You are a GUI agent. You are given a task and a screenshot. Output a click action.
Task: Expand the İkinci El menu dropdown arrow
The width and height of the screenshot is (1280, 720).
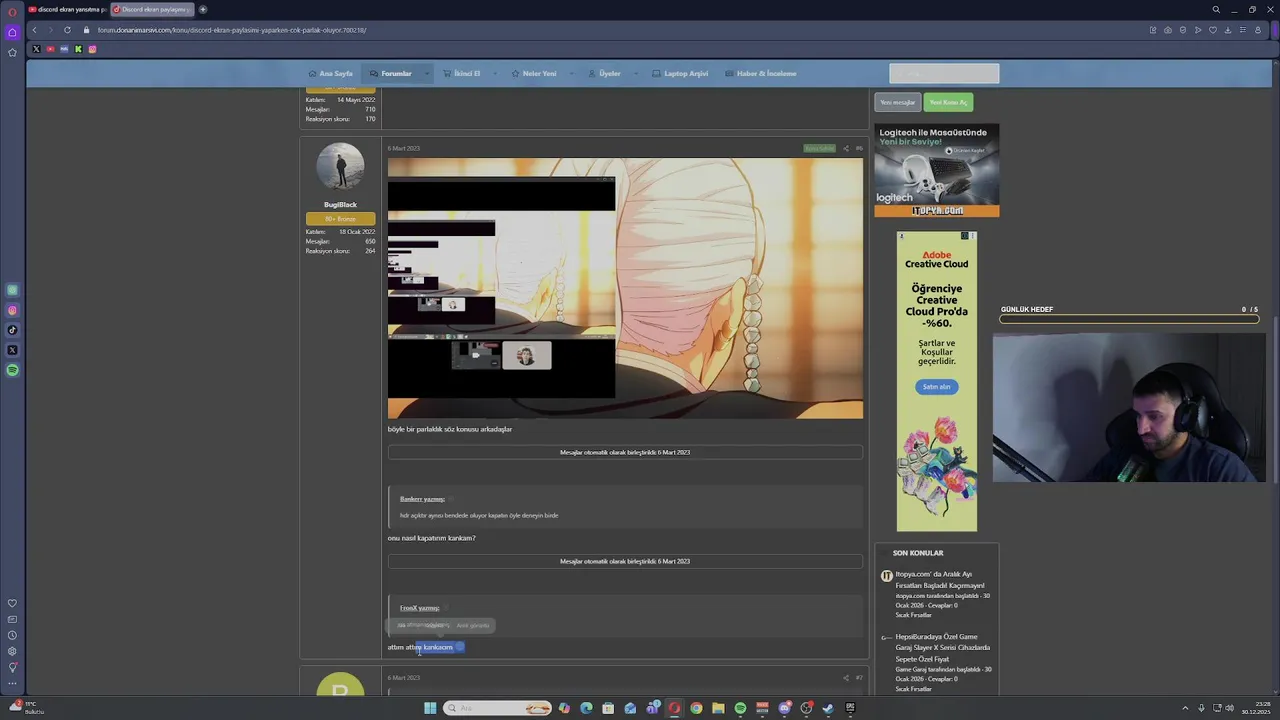(x=496, y=73)
